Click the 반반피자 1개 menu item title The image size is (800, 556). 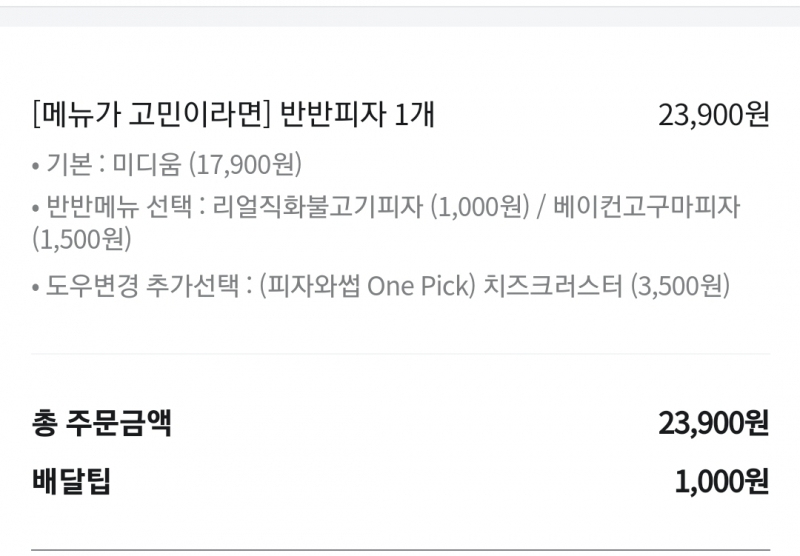[358, 115]
